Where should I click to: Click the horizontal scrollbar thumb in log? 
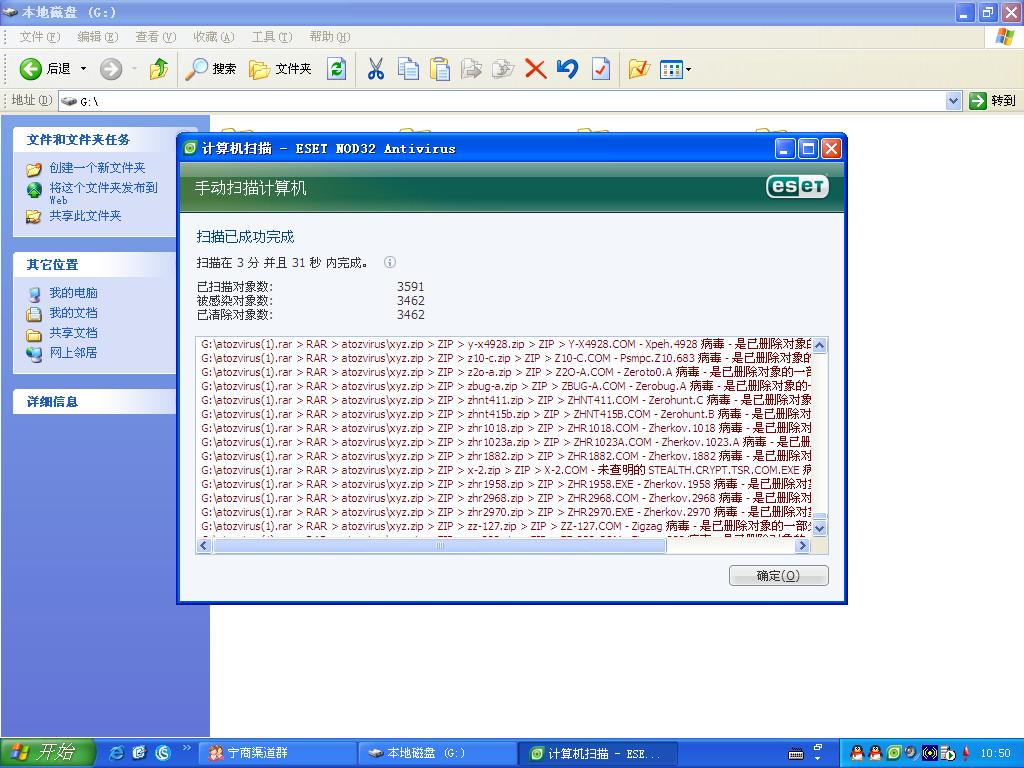point(440,545)
